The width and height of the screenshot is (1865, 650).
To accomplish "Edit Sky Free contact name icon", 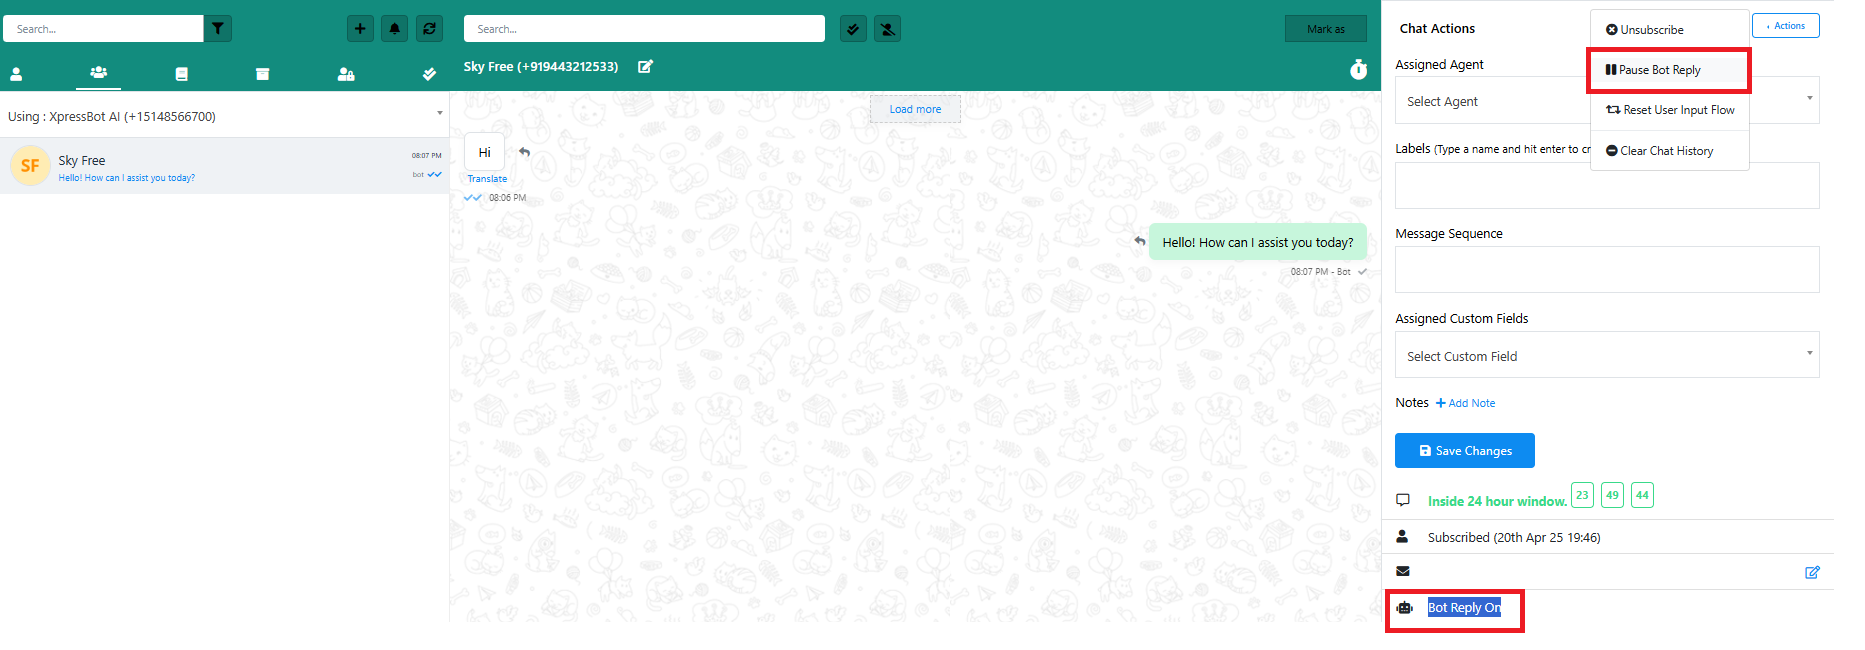I will (x=646, y=67).
